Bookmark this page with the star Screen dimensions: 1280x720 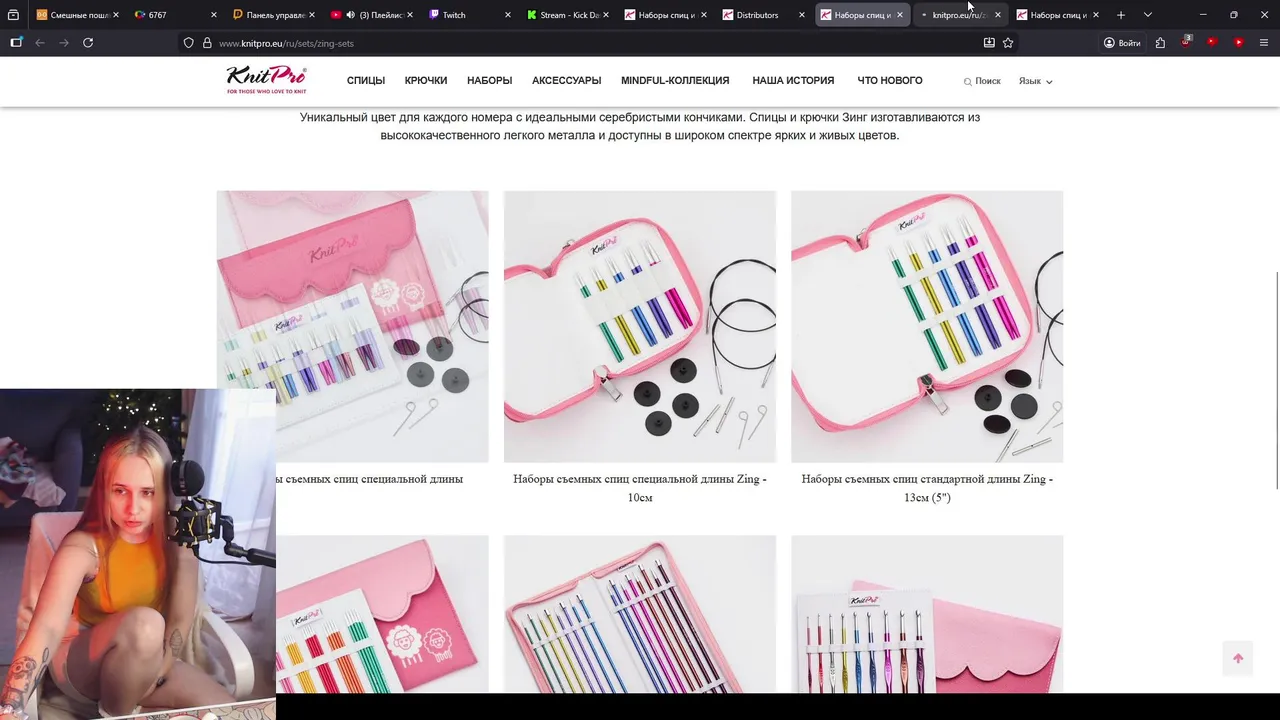click(x=1008, y=43)
